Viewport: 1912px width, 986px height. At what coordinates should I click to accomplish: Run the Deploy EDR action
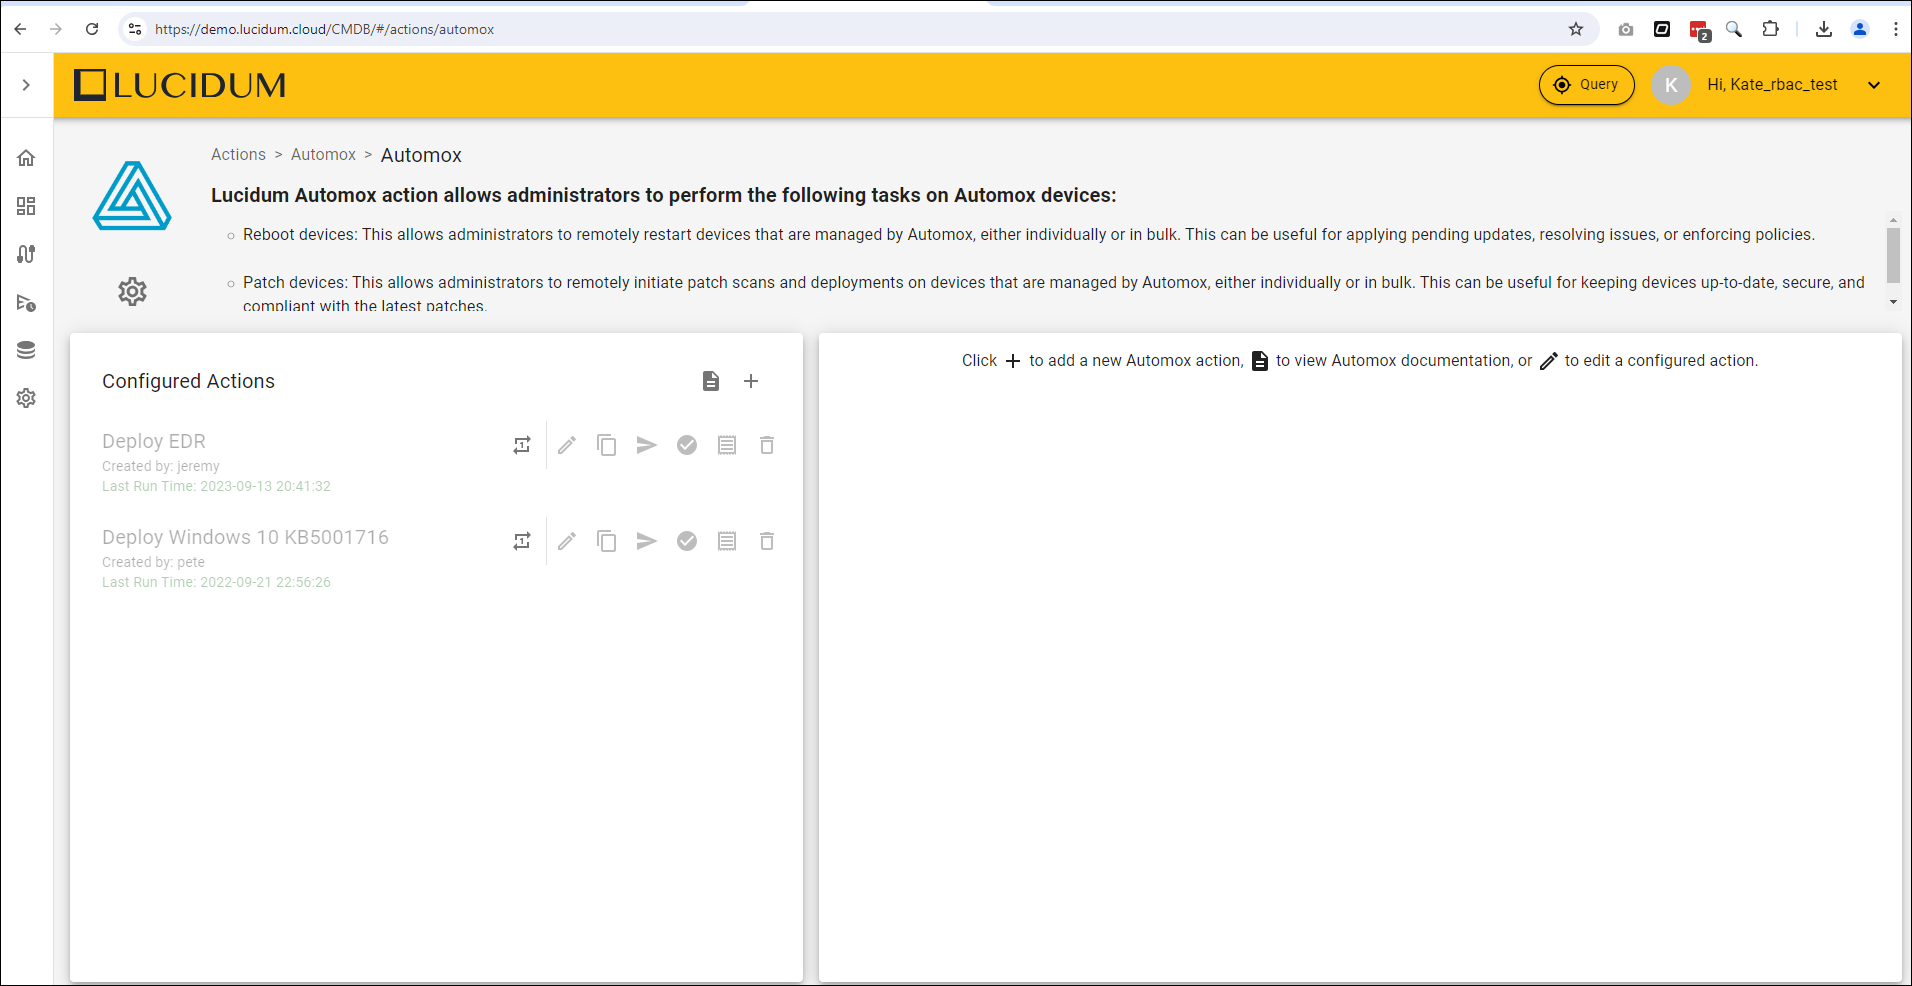click(x=647, y=445)
